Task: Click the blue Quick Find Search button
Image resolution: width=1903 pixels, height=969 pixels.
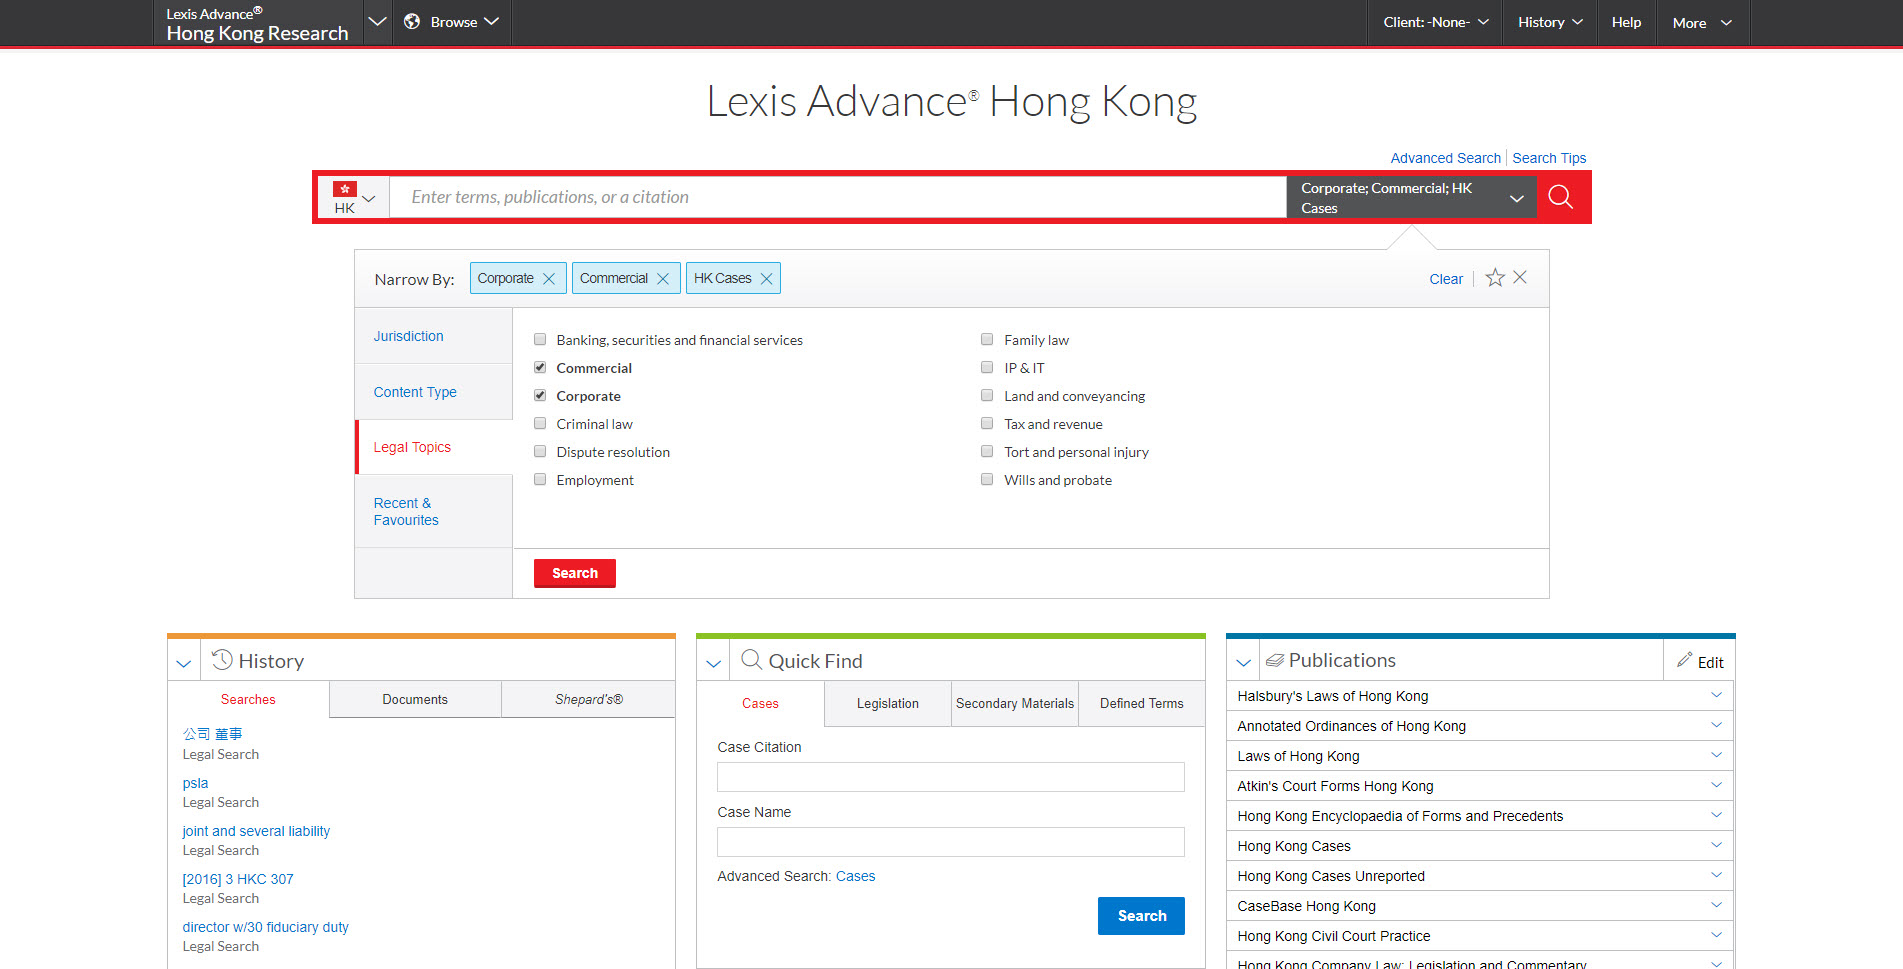Action: [x=1141, y=916]
